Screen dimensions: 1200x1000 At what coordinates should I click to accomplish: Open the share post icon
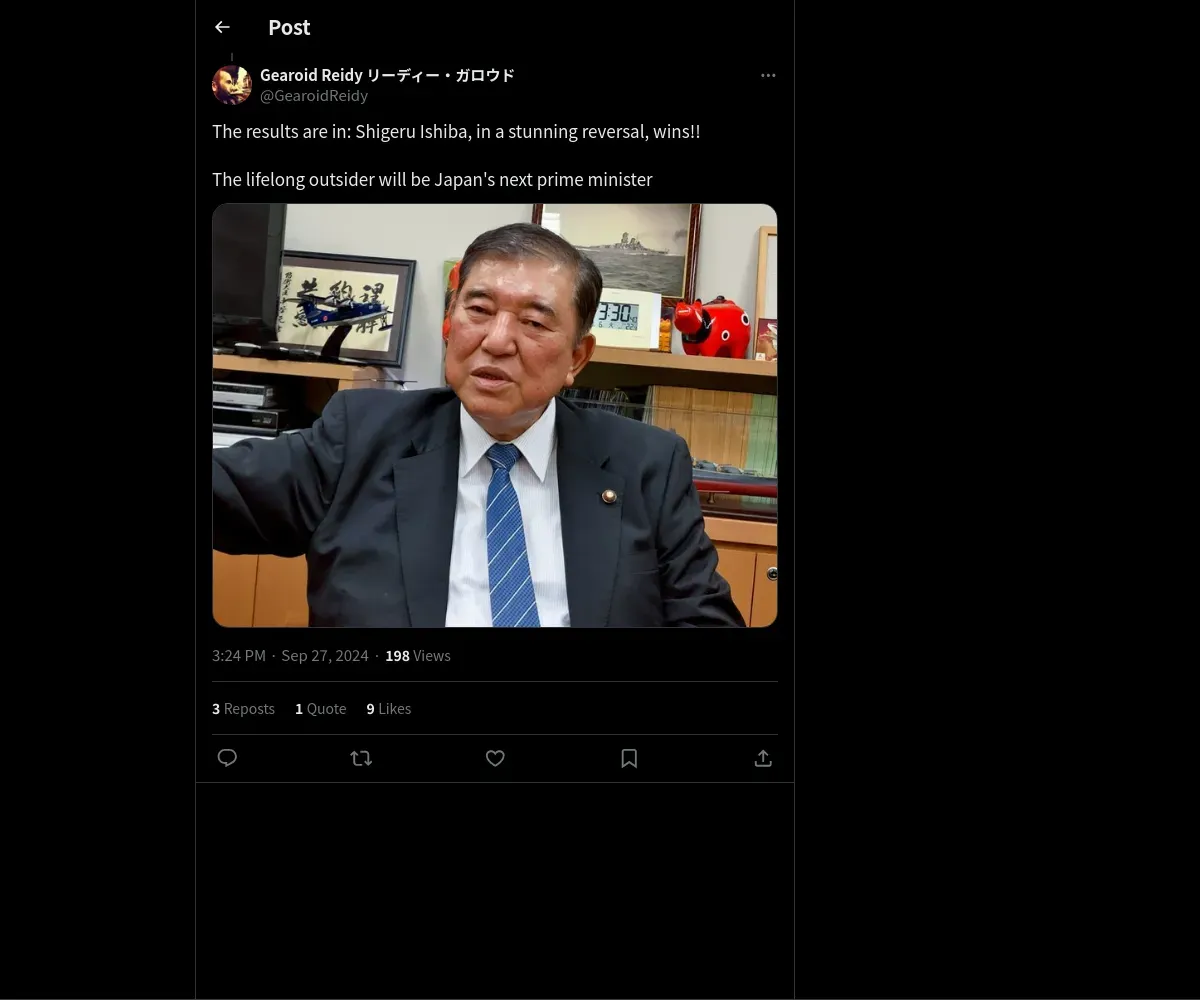coord(763,758)
